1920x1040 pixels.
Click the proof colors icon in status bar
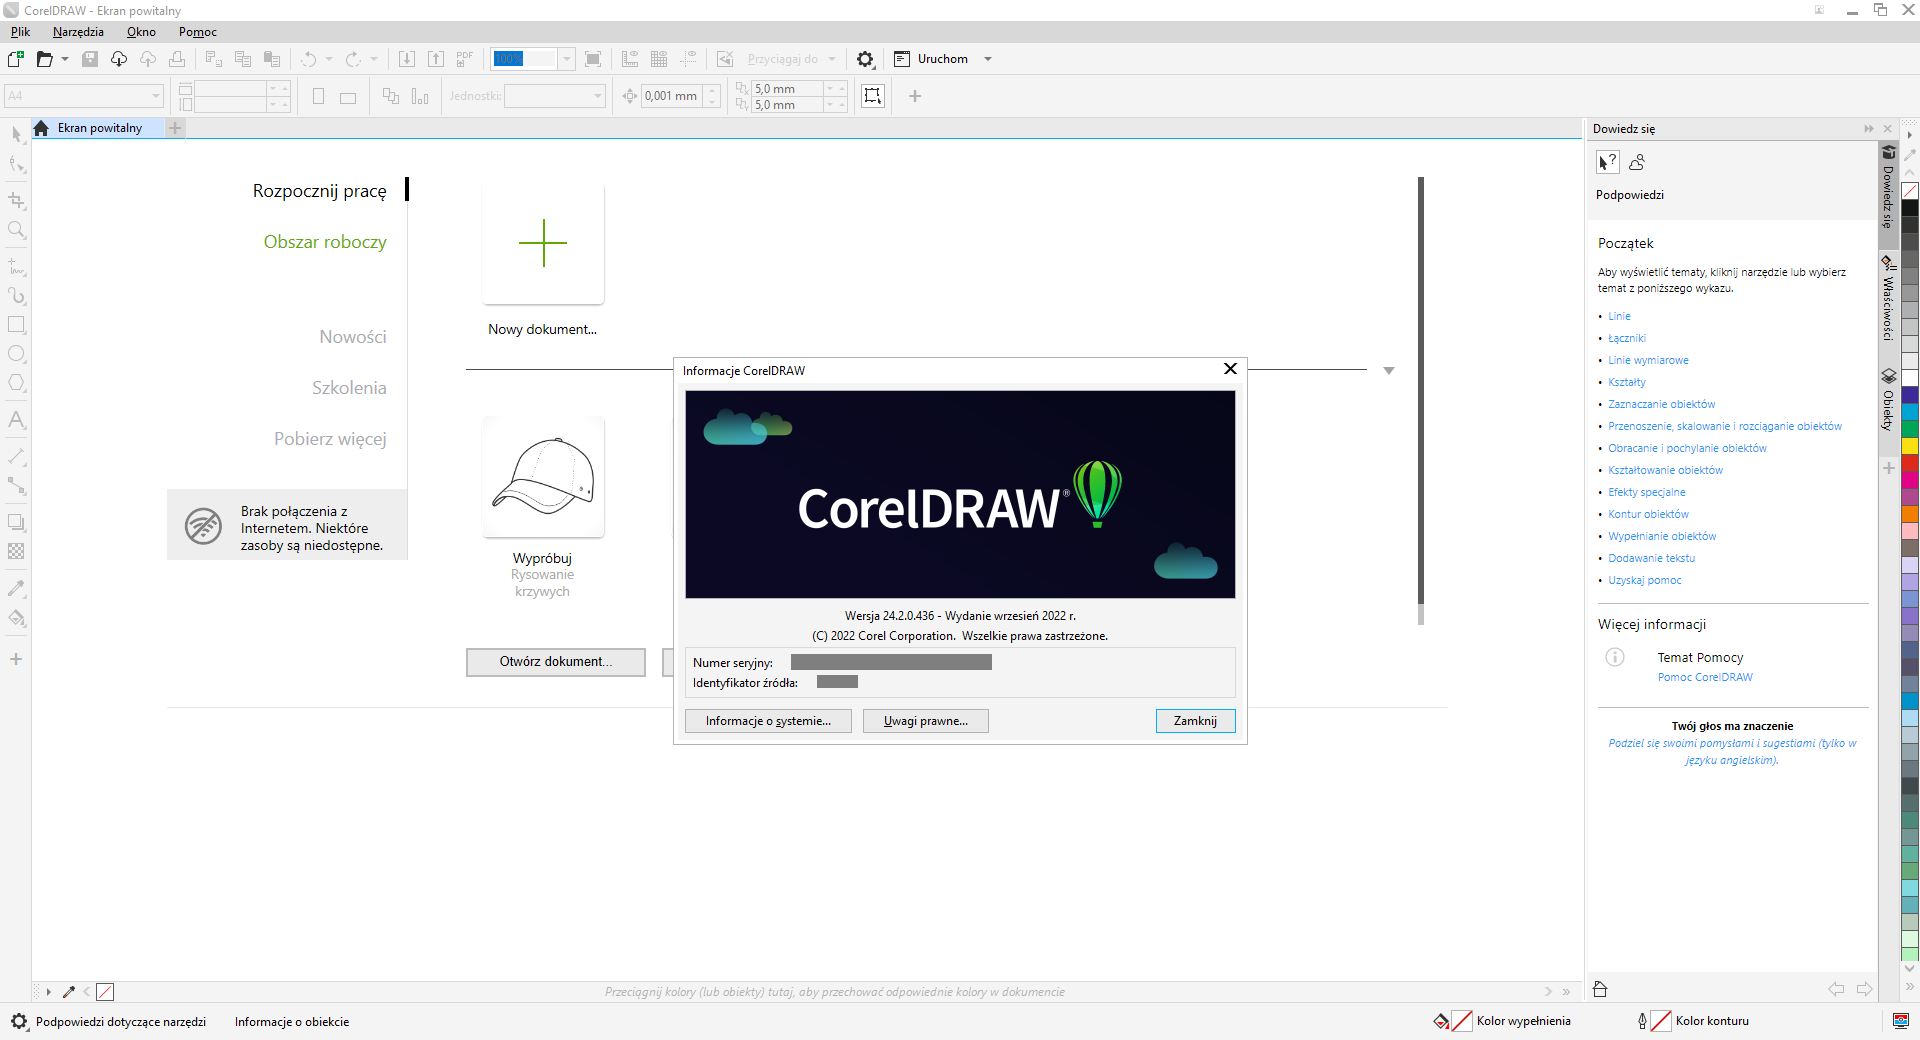(1901, 1021)
